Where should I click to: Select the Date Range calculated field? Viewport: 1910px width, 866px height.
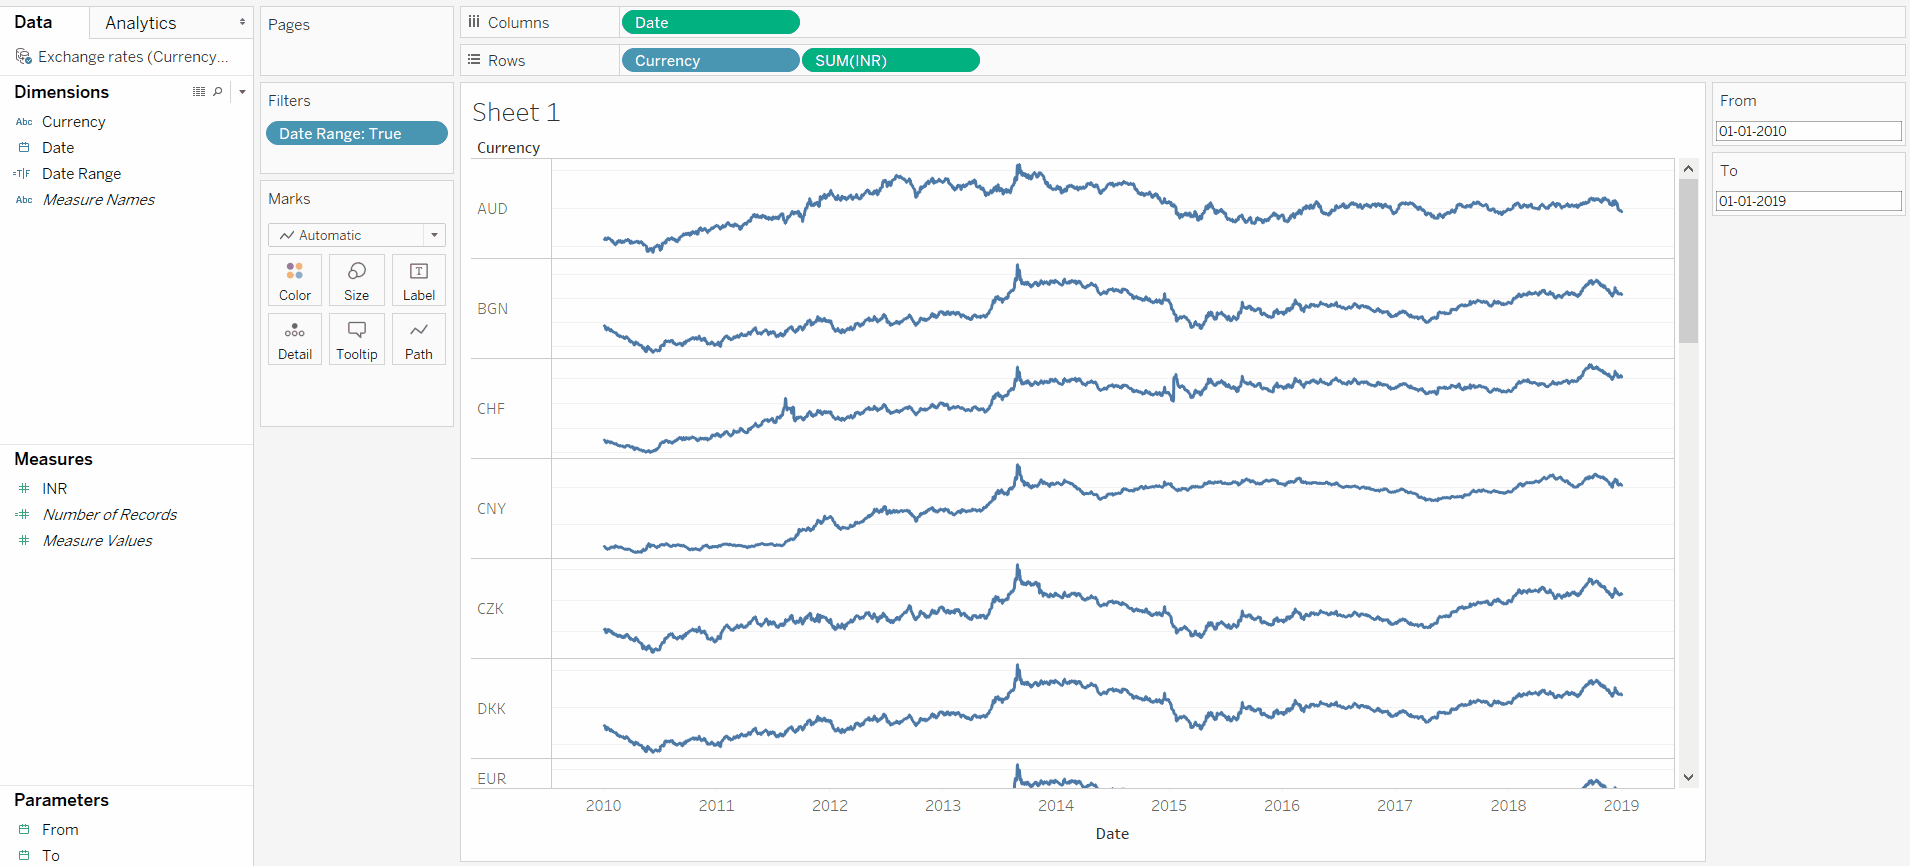tap(81, 174)
